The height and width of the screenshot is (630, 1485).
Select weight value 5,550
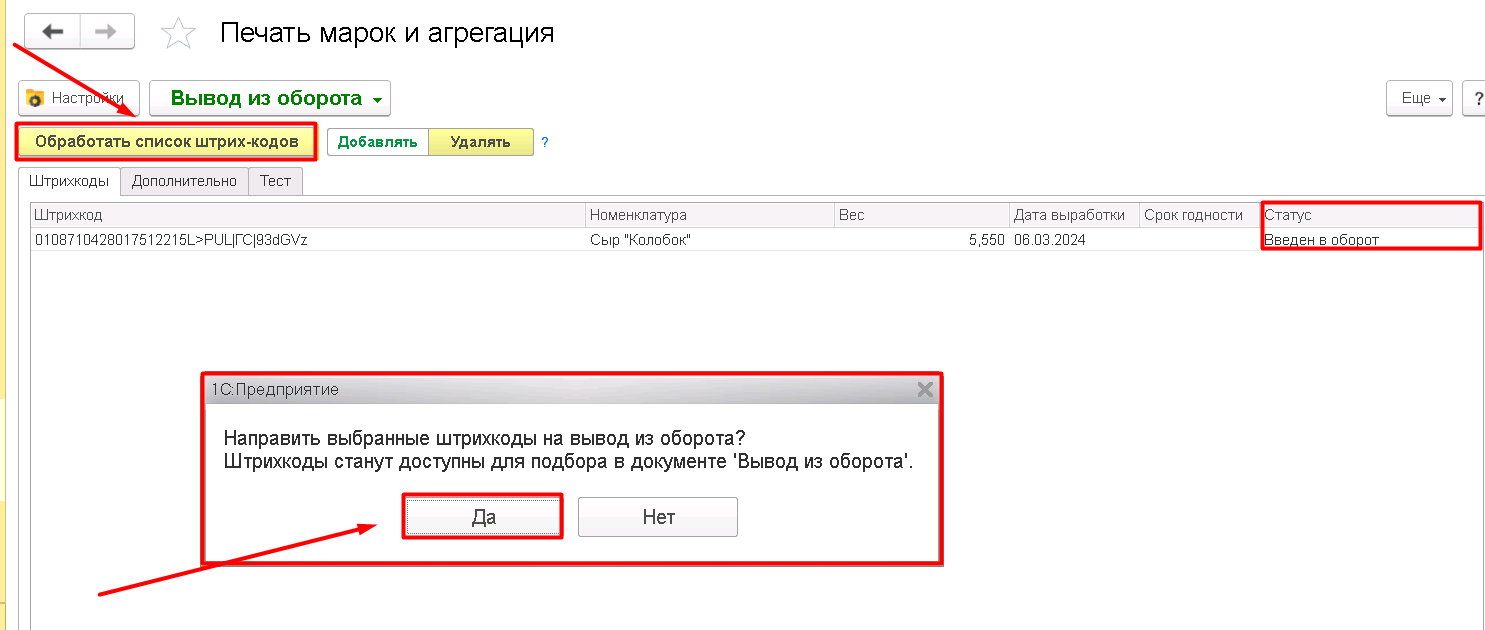922,240
